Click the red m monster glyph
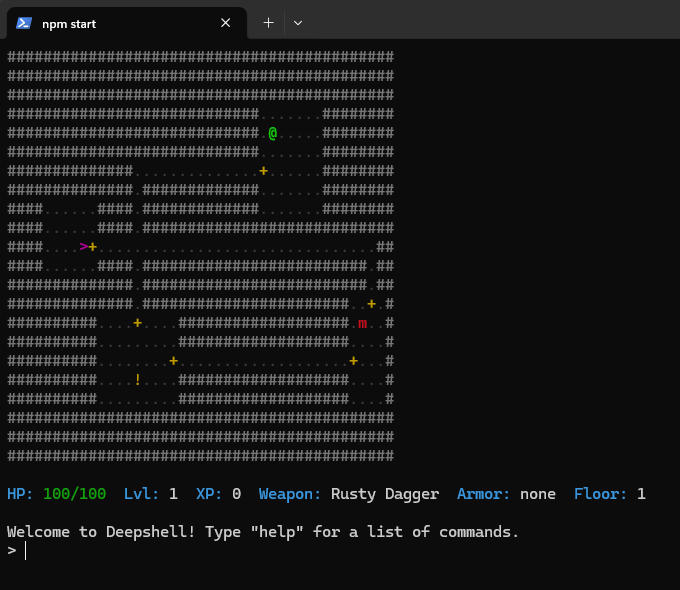 363,323
